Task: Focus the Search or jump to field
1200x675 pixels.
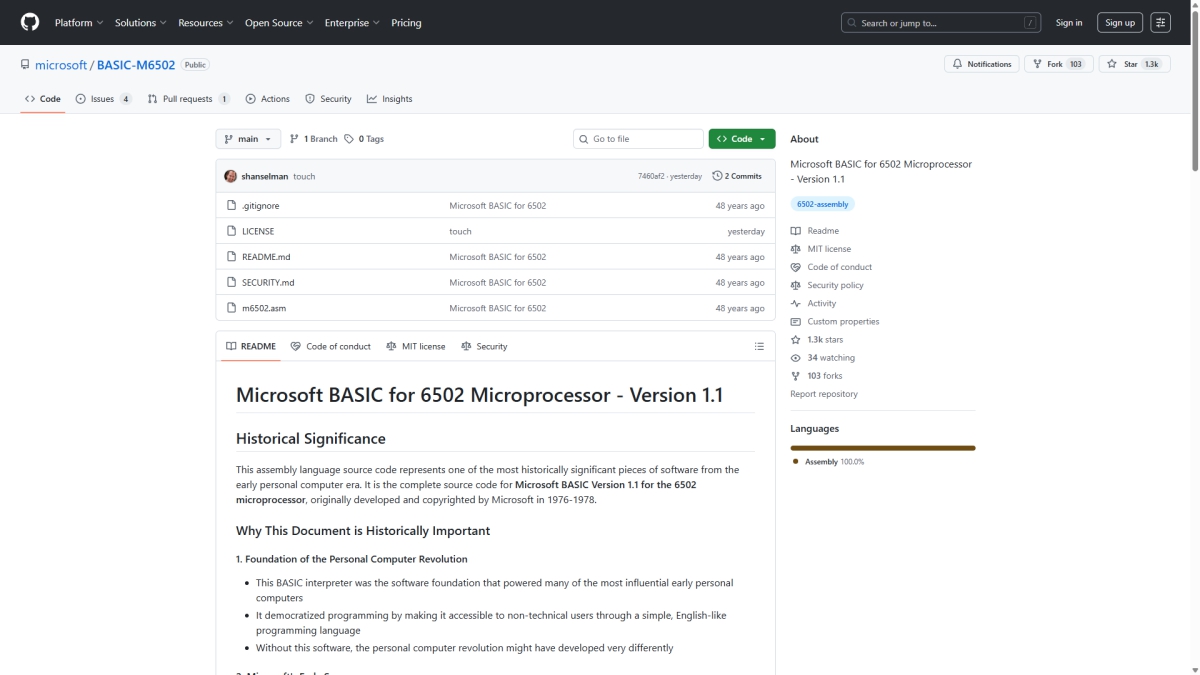Action: coord(941,23)
